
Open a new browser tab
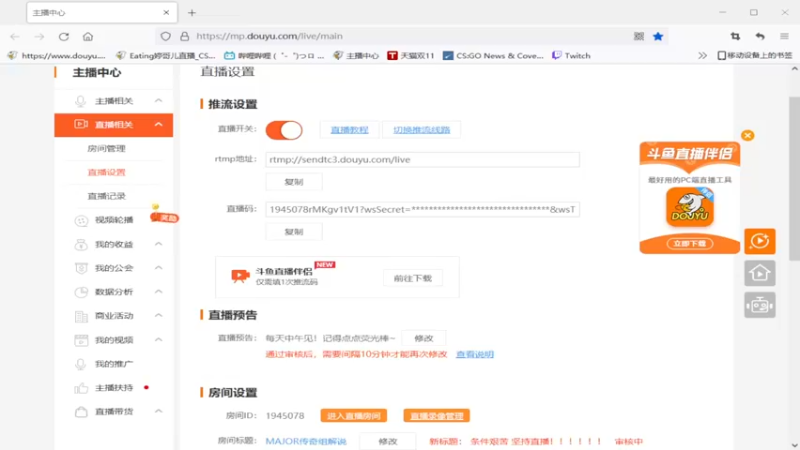coord(192,13)
